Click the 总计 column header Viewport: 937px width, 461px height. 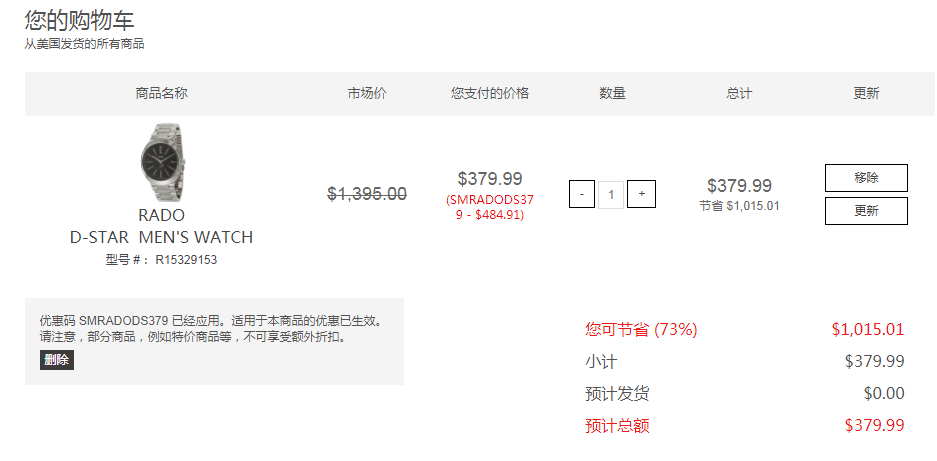click(x=739, y=93)
